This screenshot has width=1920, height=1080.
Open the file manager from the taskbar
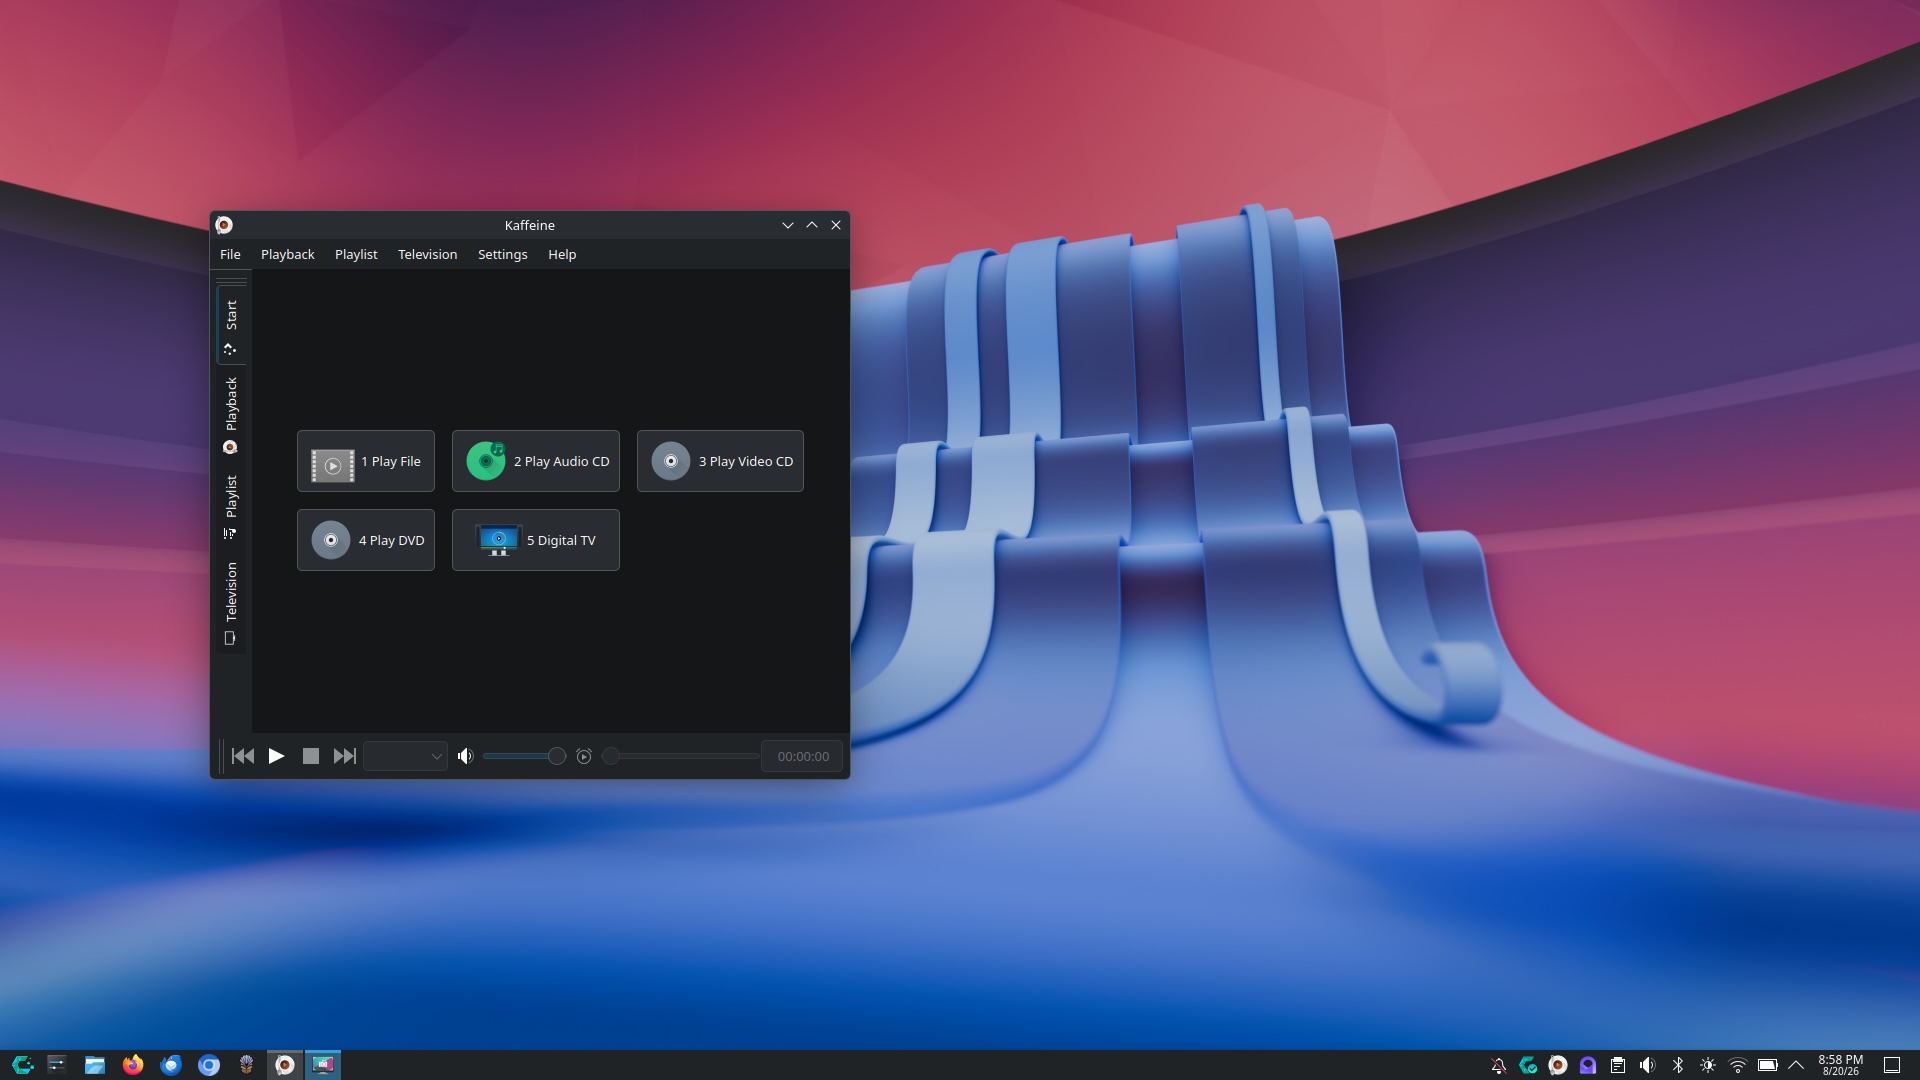(95, 1065)
